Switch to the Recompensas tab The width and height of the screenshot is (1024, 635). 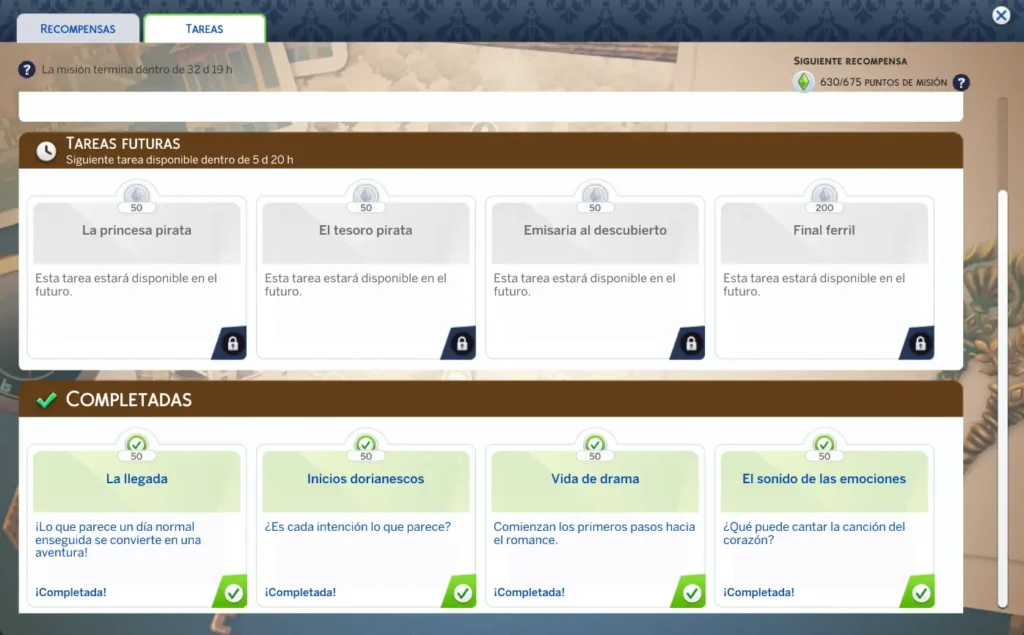tap(78, 29)
